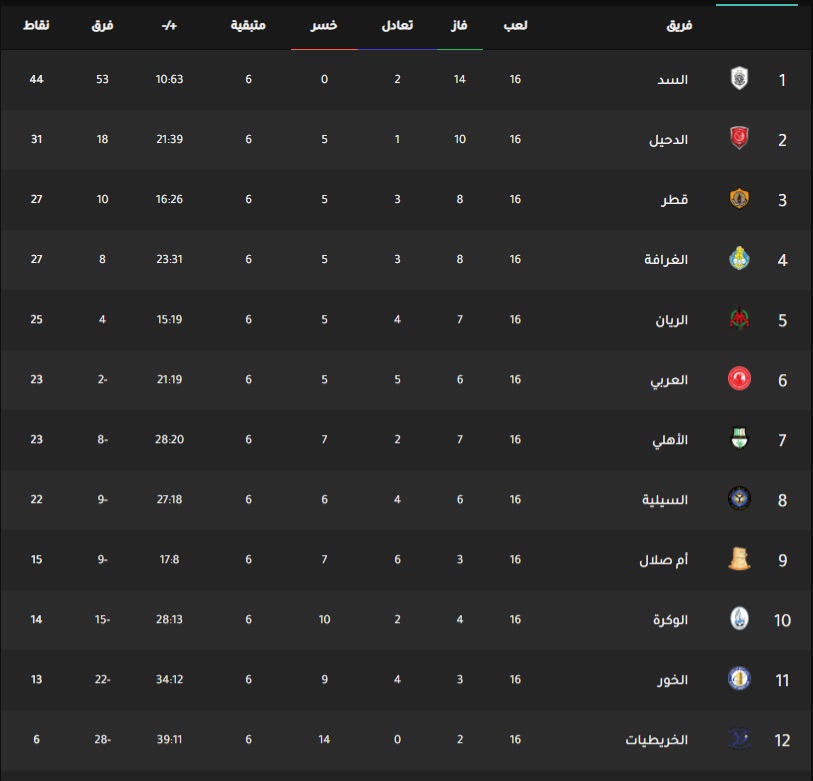Click the Umm Salal fort logo

[x=739, y=559]
